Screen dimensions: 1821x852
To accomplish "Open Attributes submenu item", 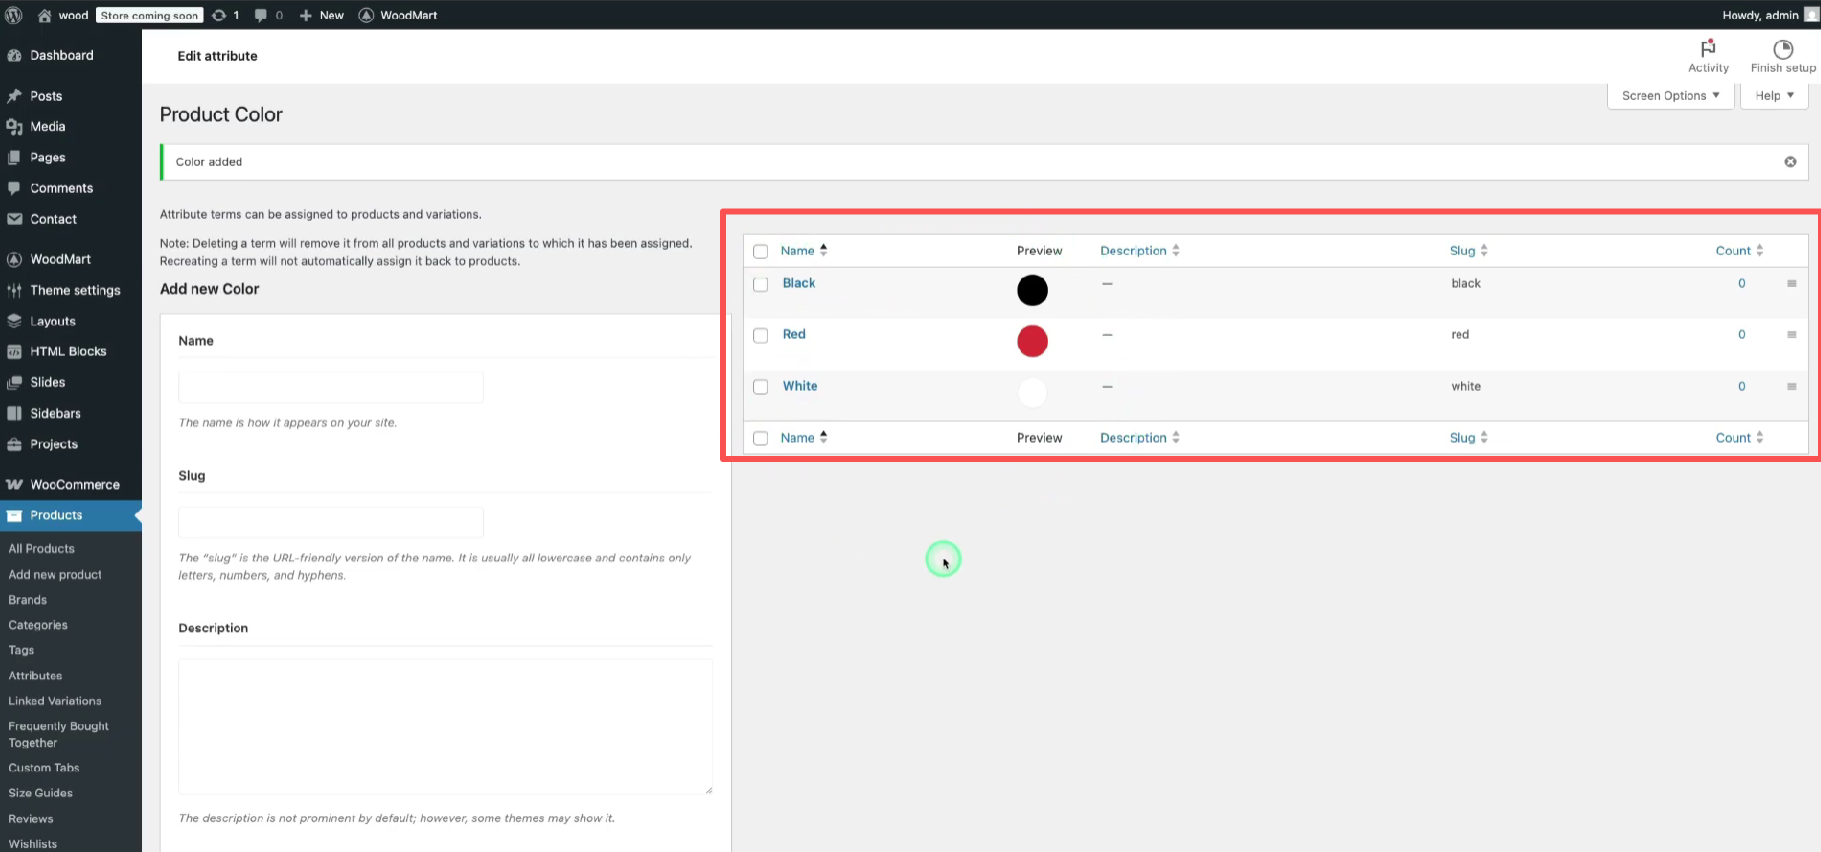I will click(x=35, y=676).
